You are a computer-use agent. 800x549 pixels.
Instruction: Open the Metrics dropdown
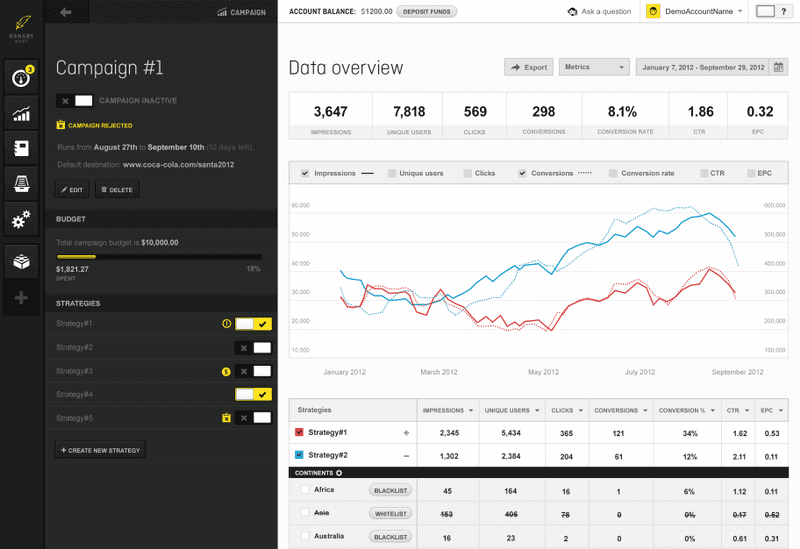[x=594, y=68]
